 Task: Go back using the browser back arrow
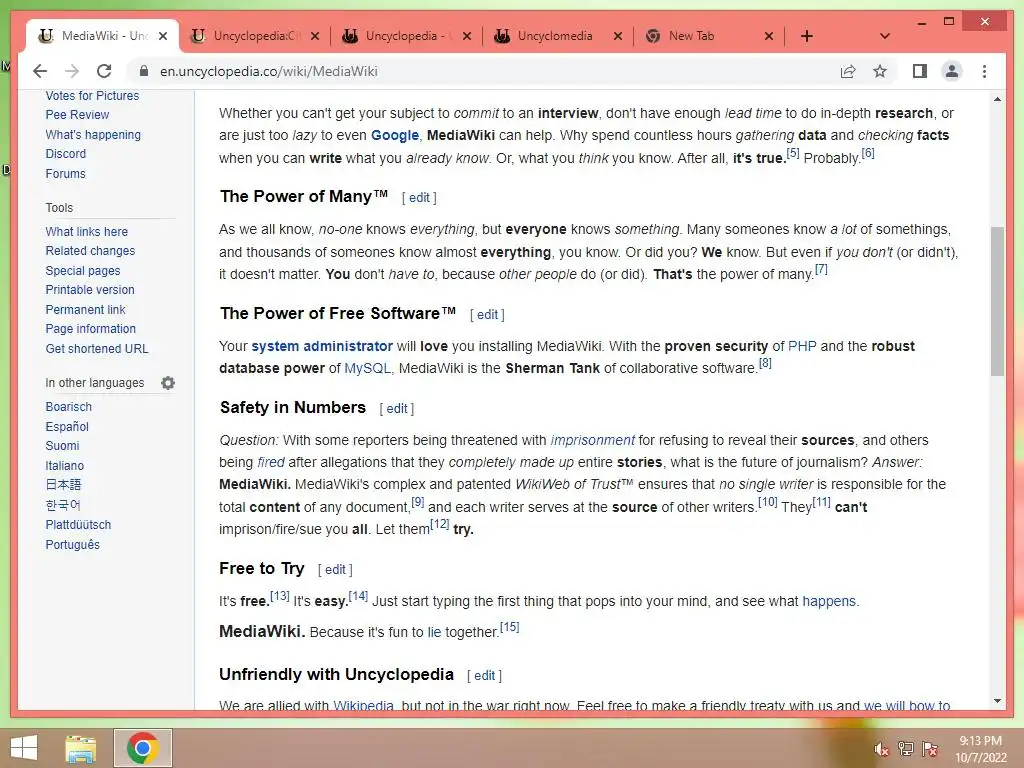[40, 71]
